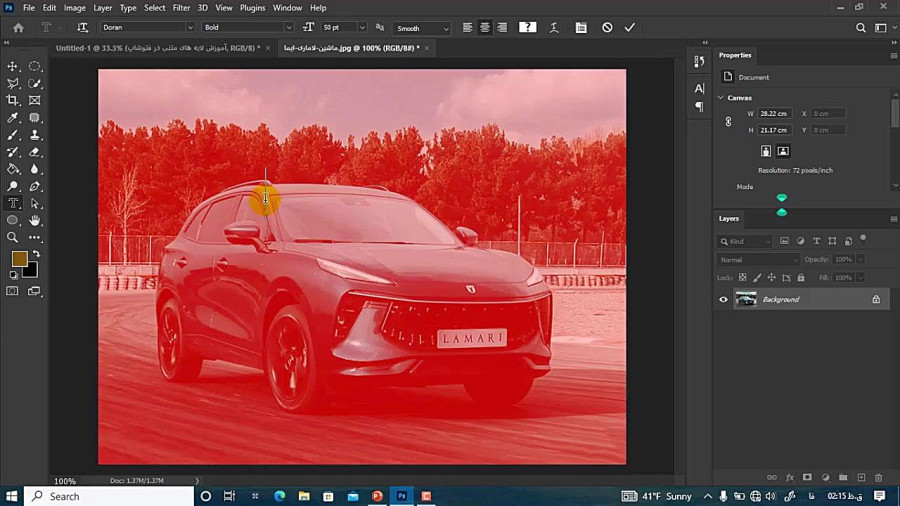Toggle lock all padlock in Lock row
900x506 pixels.
coord(801,278)
